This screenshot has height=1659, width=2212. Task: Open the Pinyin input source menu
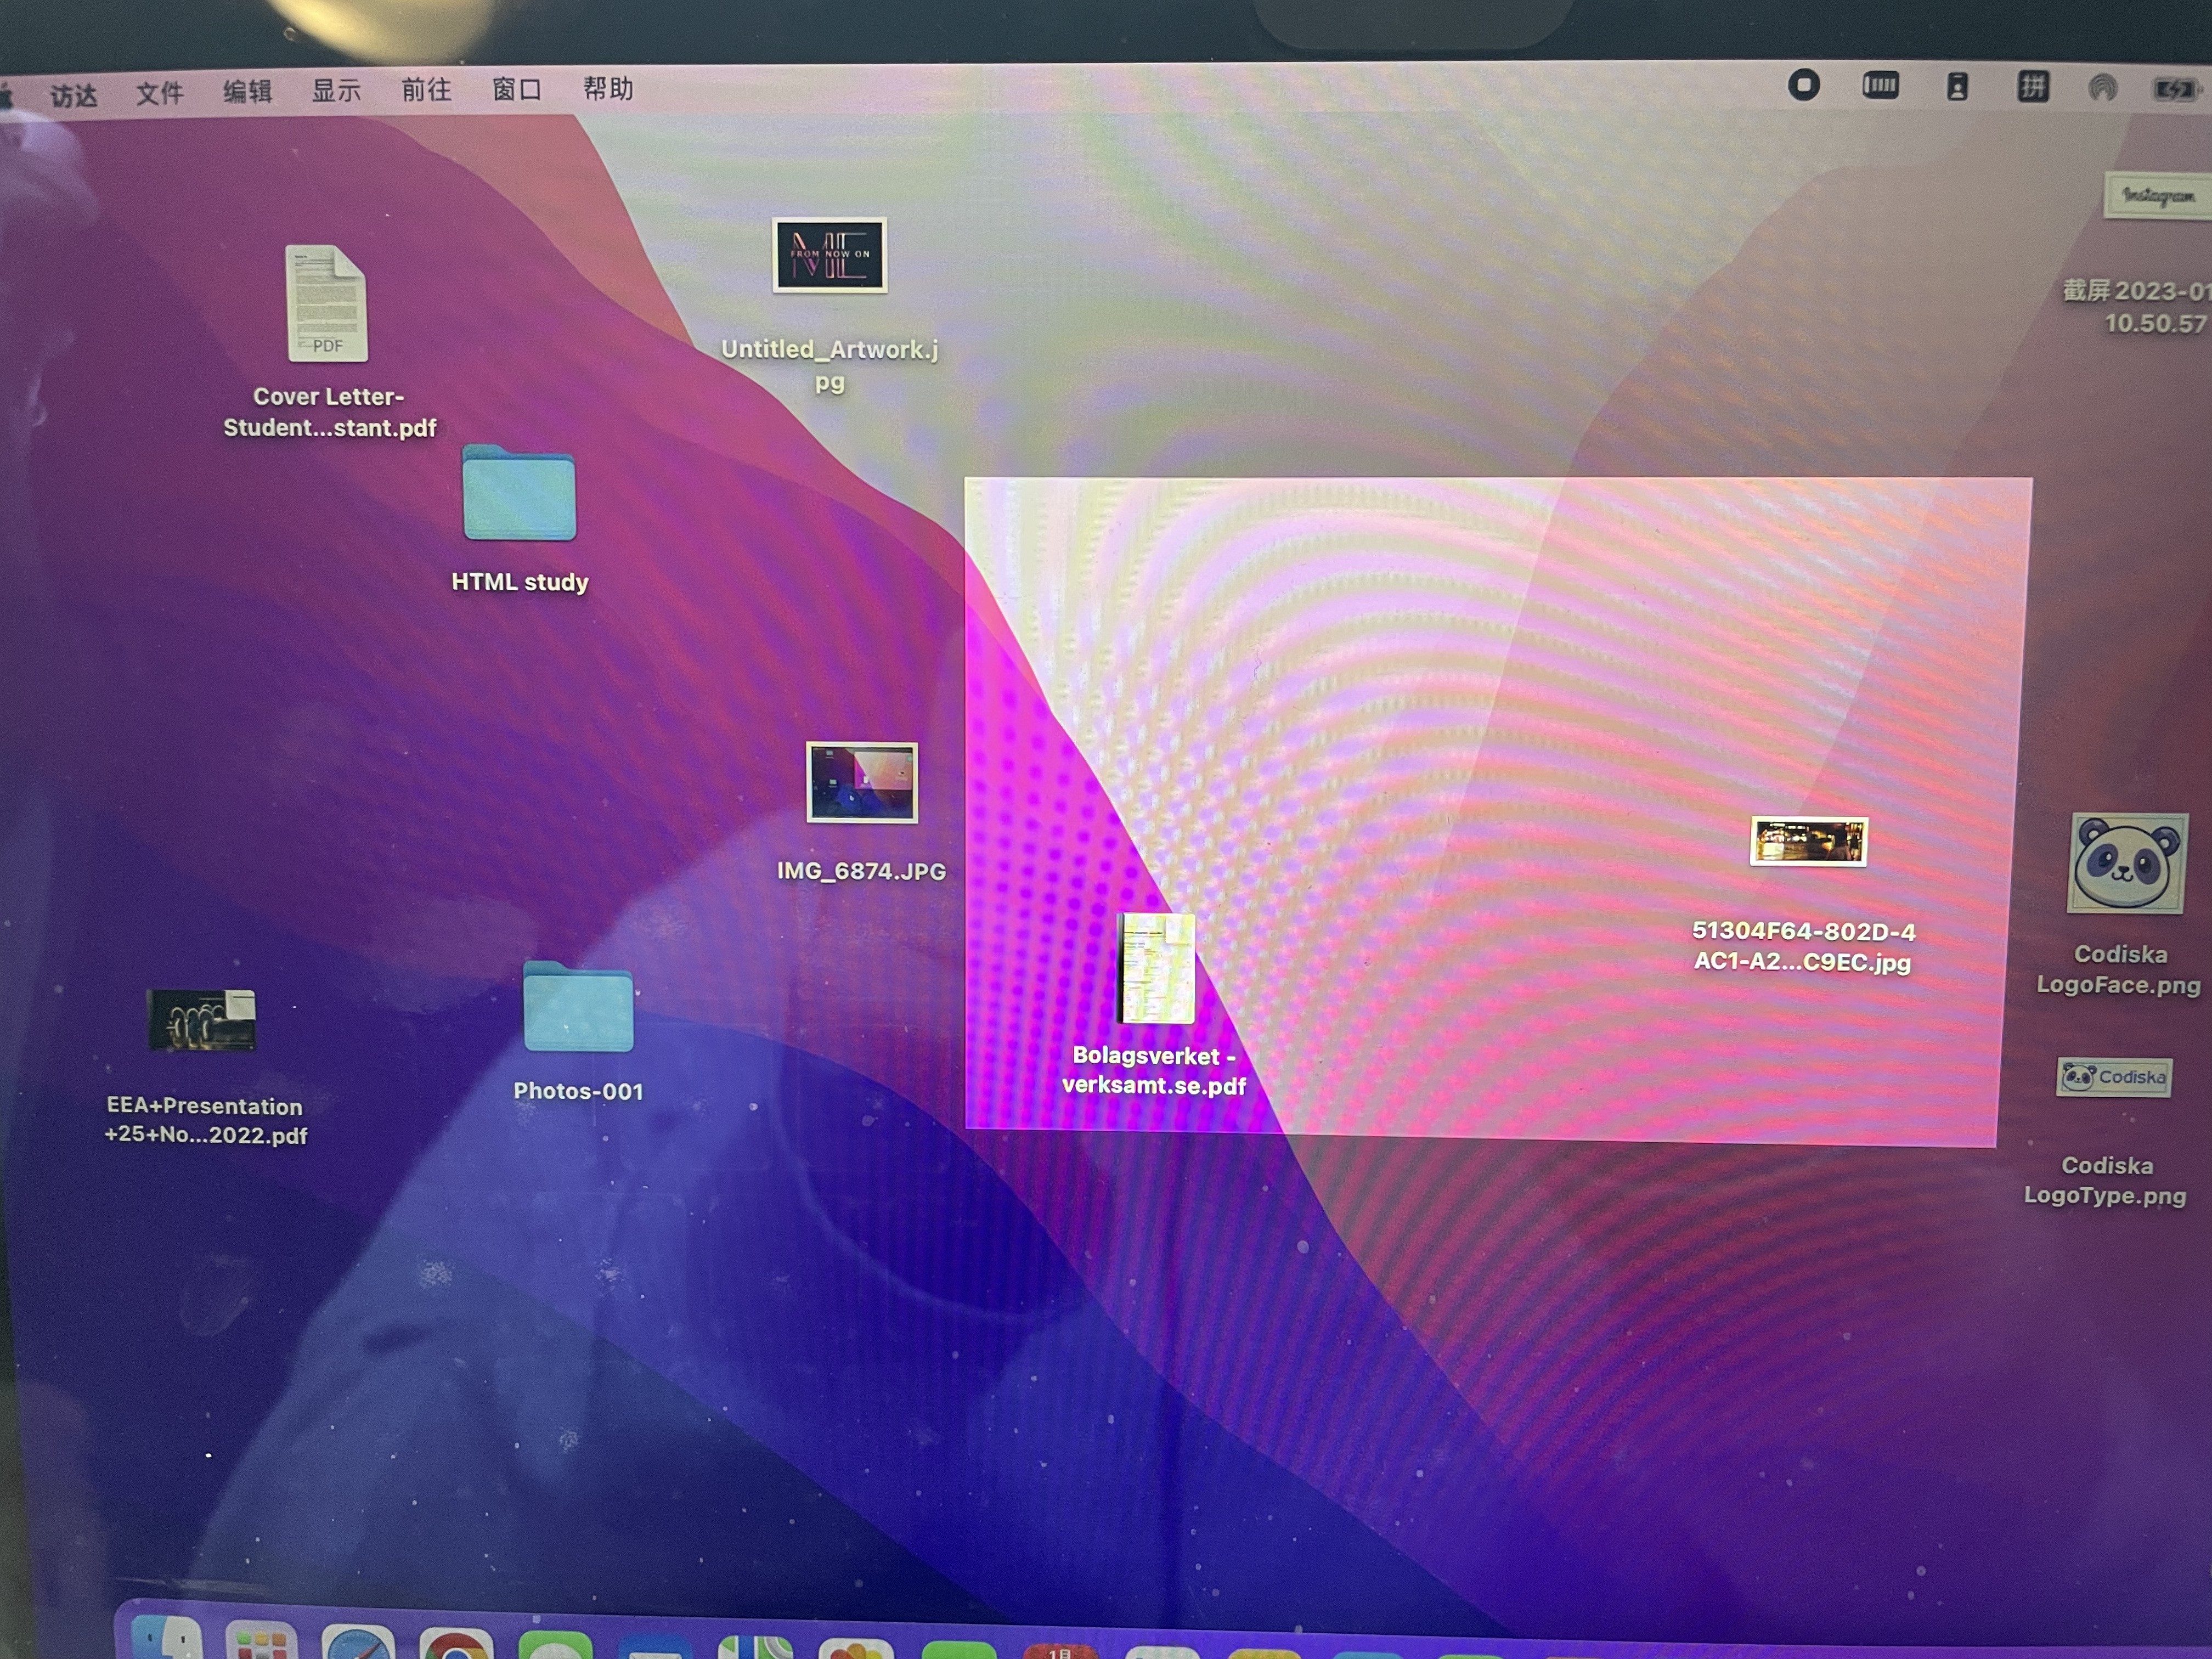2032,87
